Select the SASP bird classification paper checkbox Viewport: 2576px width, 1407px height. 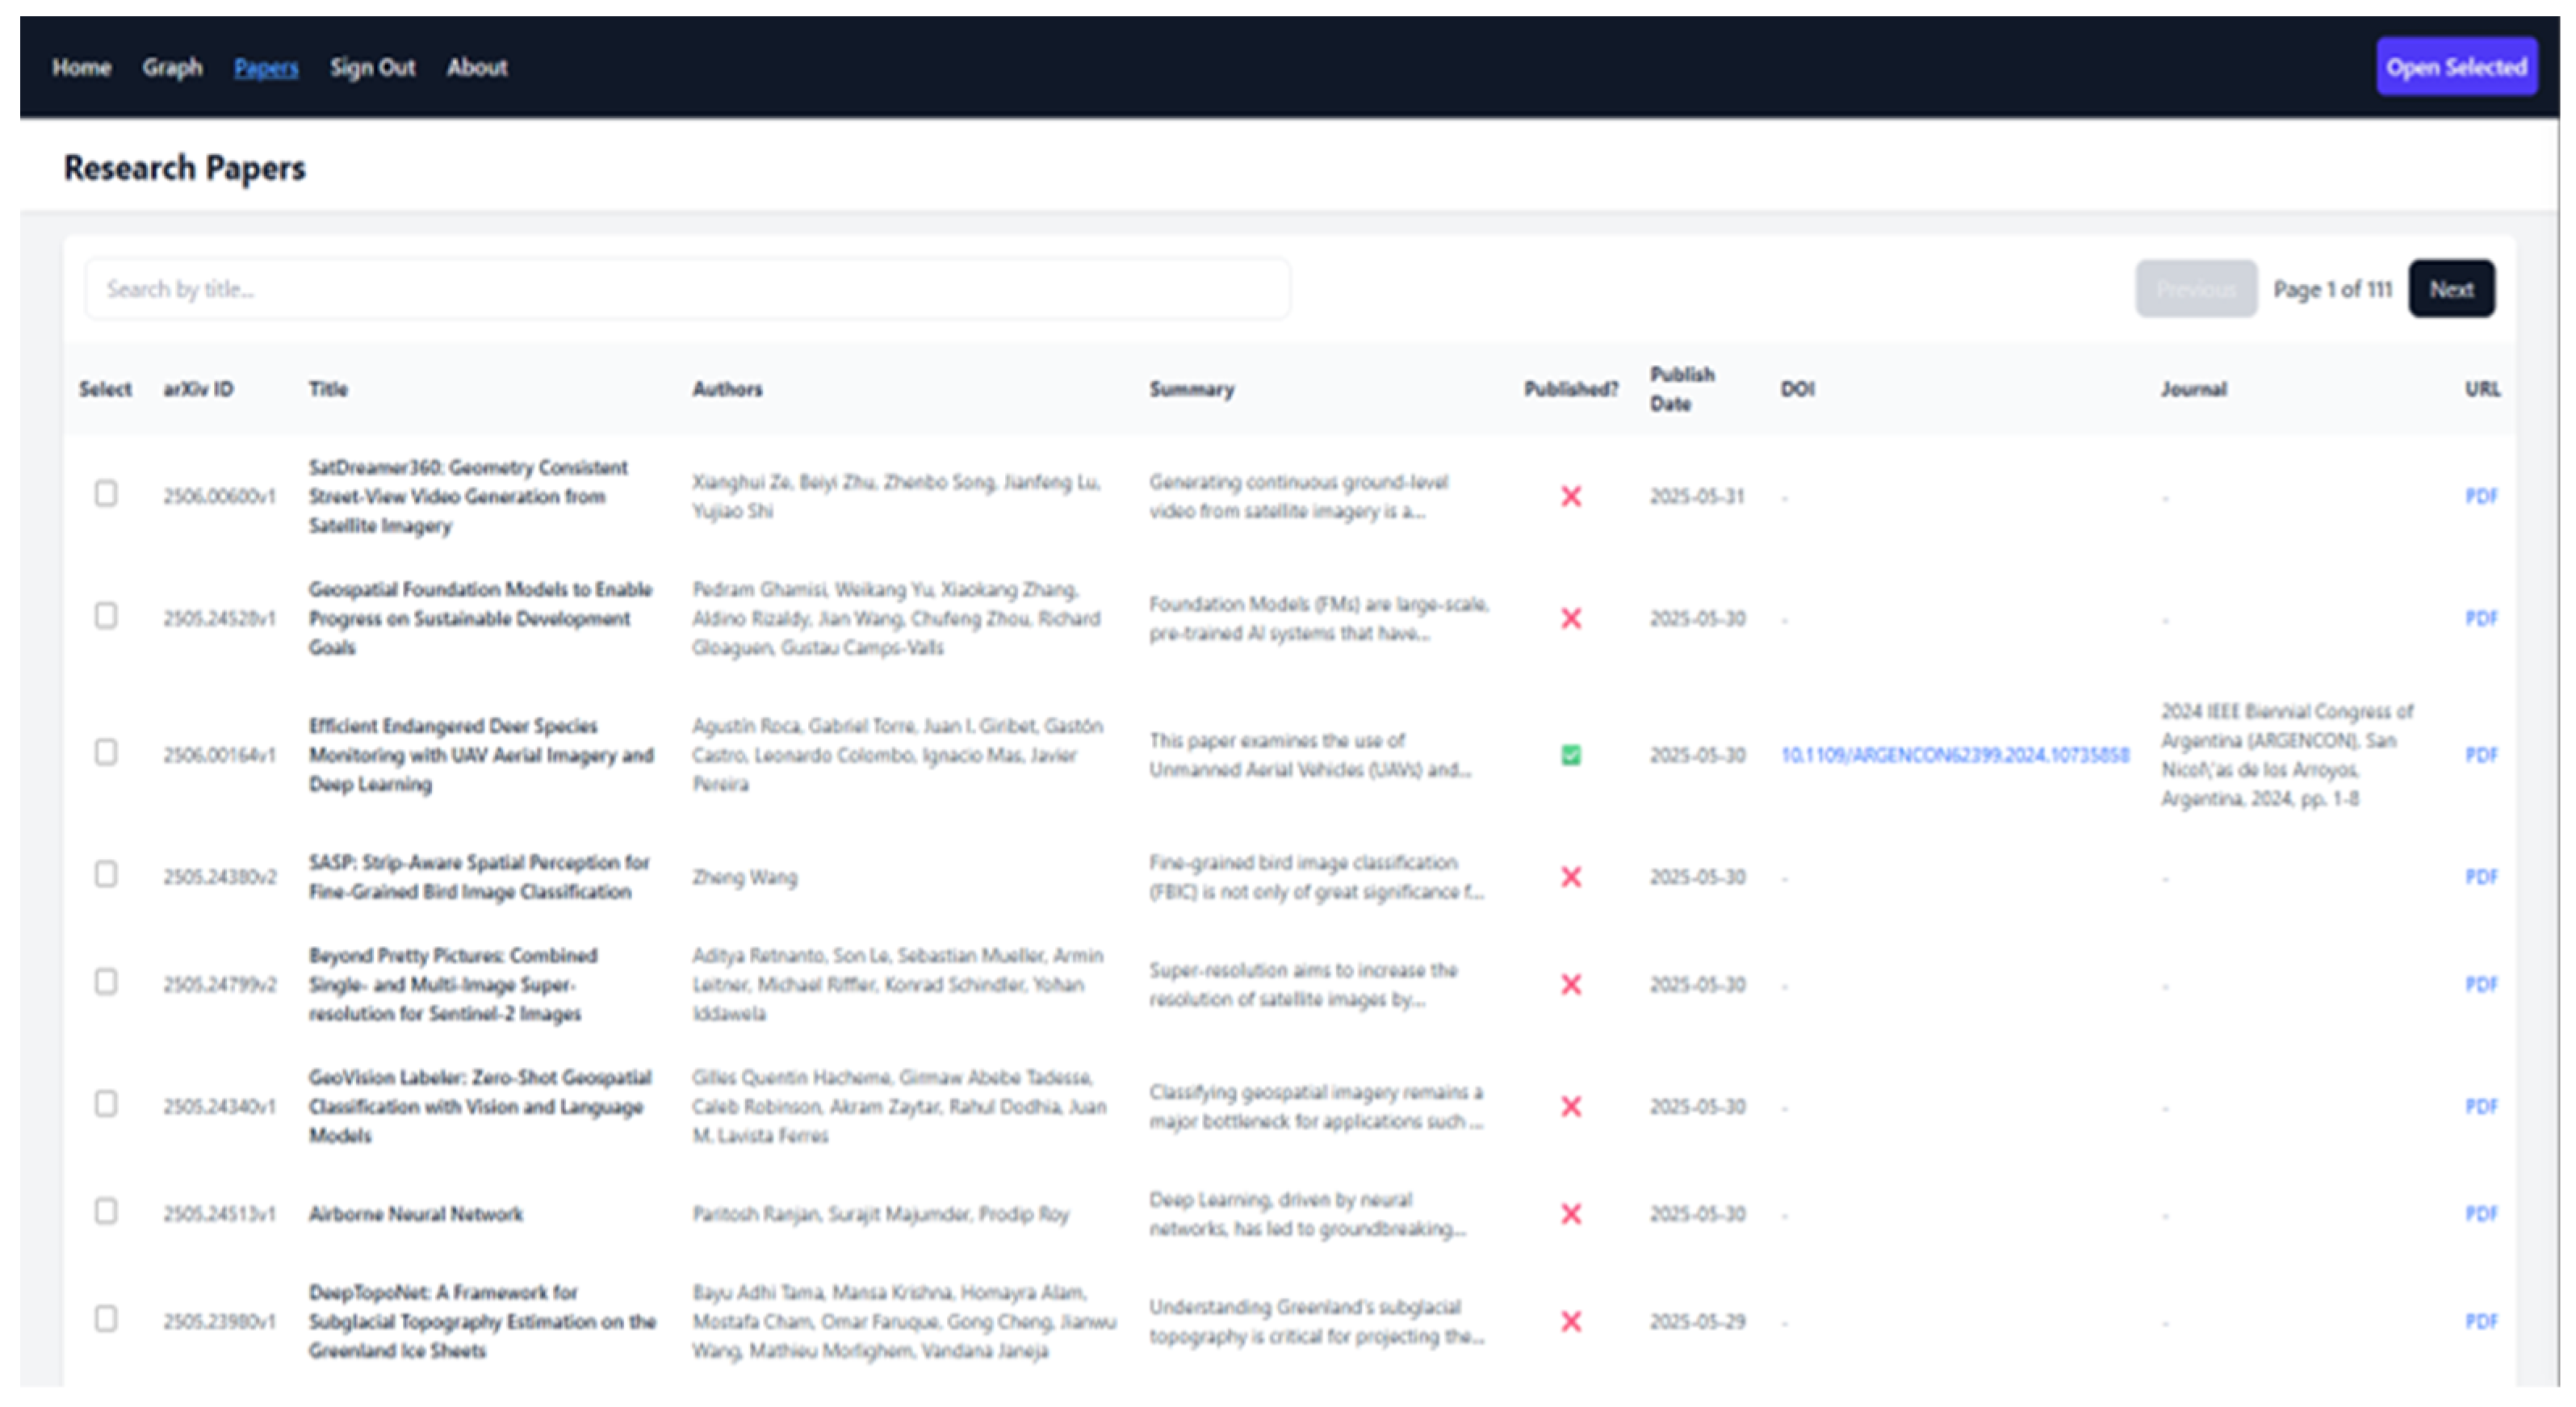pyautogui.click(x=106, y=875)
